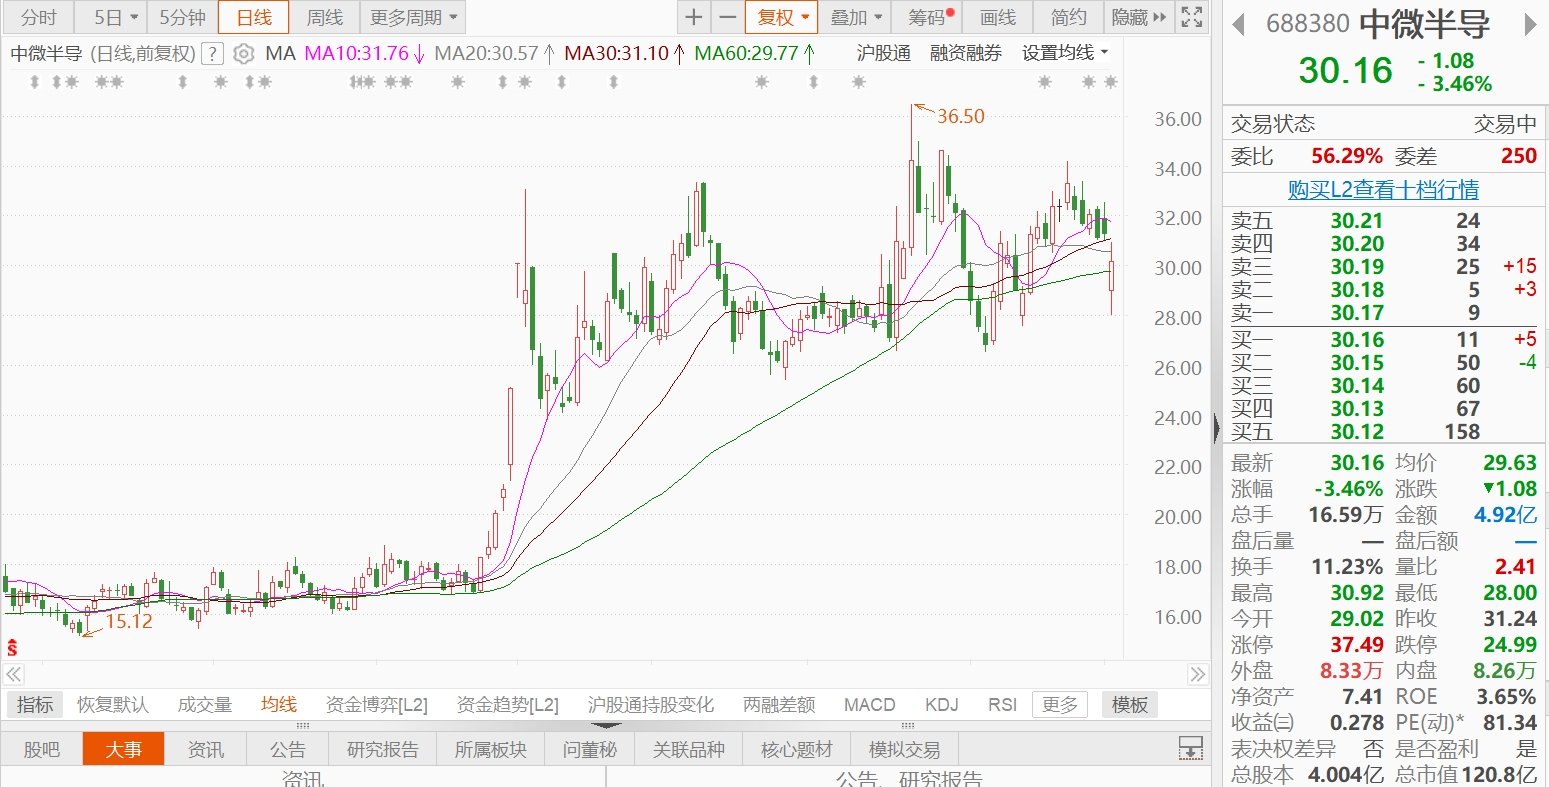Switch to 周线 weekly chart tab
The image size is (1549, 787).
324,17
